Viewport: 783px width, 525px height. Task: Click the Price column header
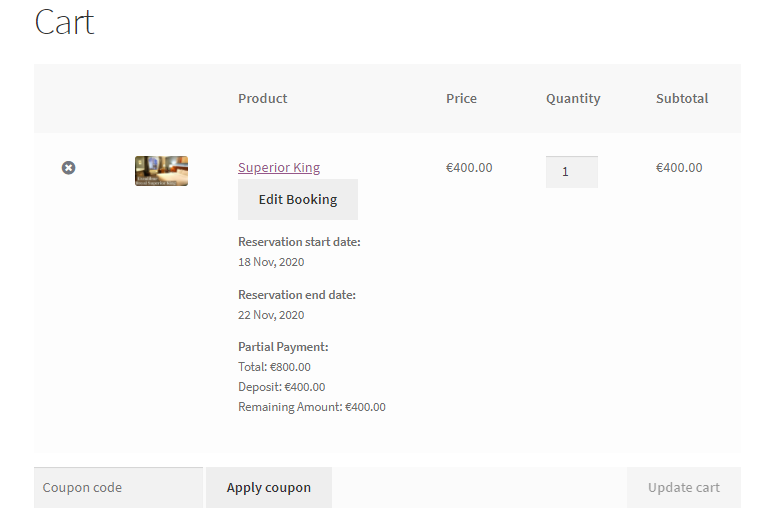click(x=461, y=99)
